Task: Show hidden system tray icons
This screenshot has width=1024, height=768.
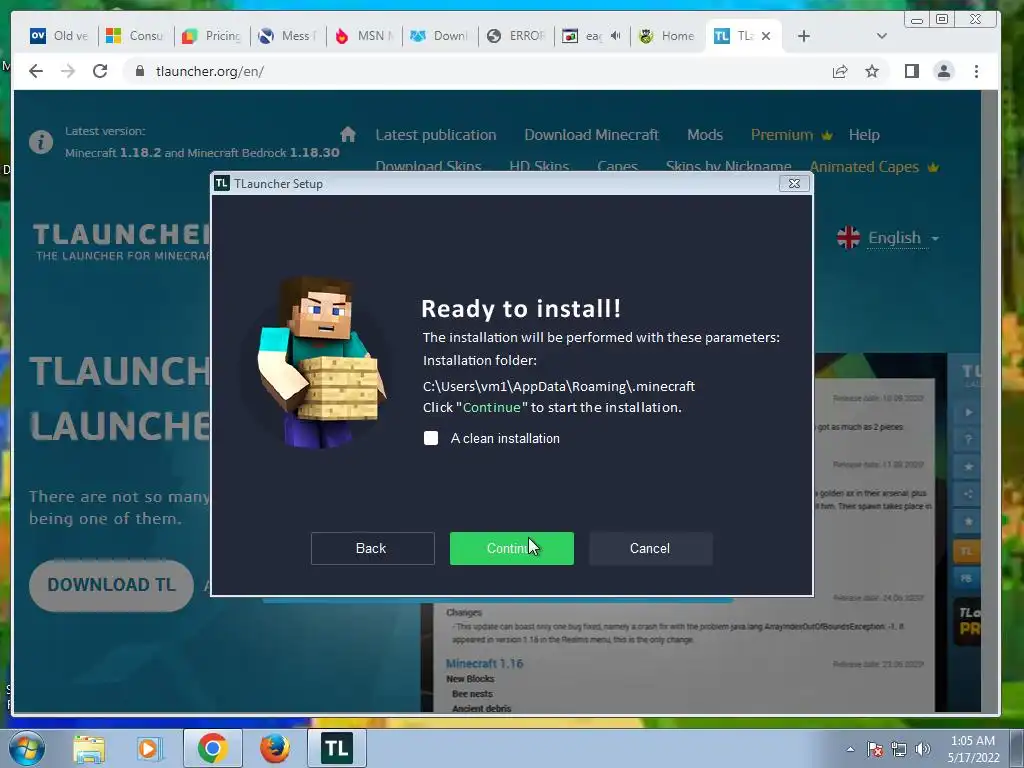Action: tap(850, 749)
